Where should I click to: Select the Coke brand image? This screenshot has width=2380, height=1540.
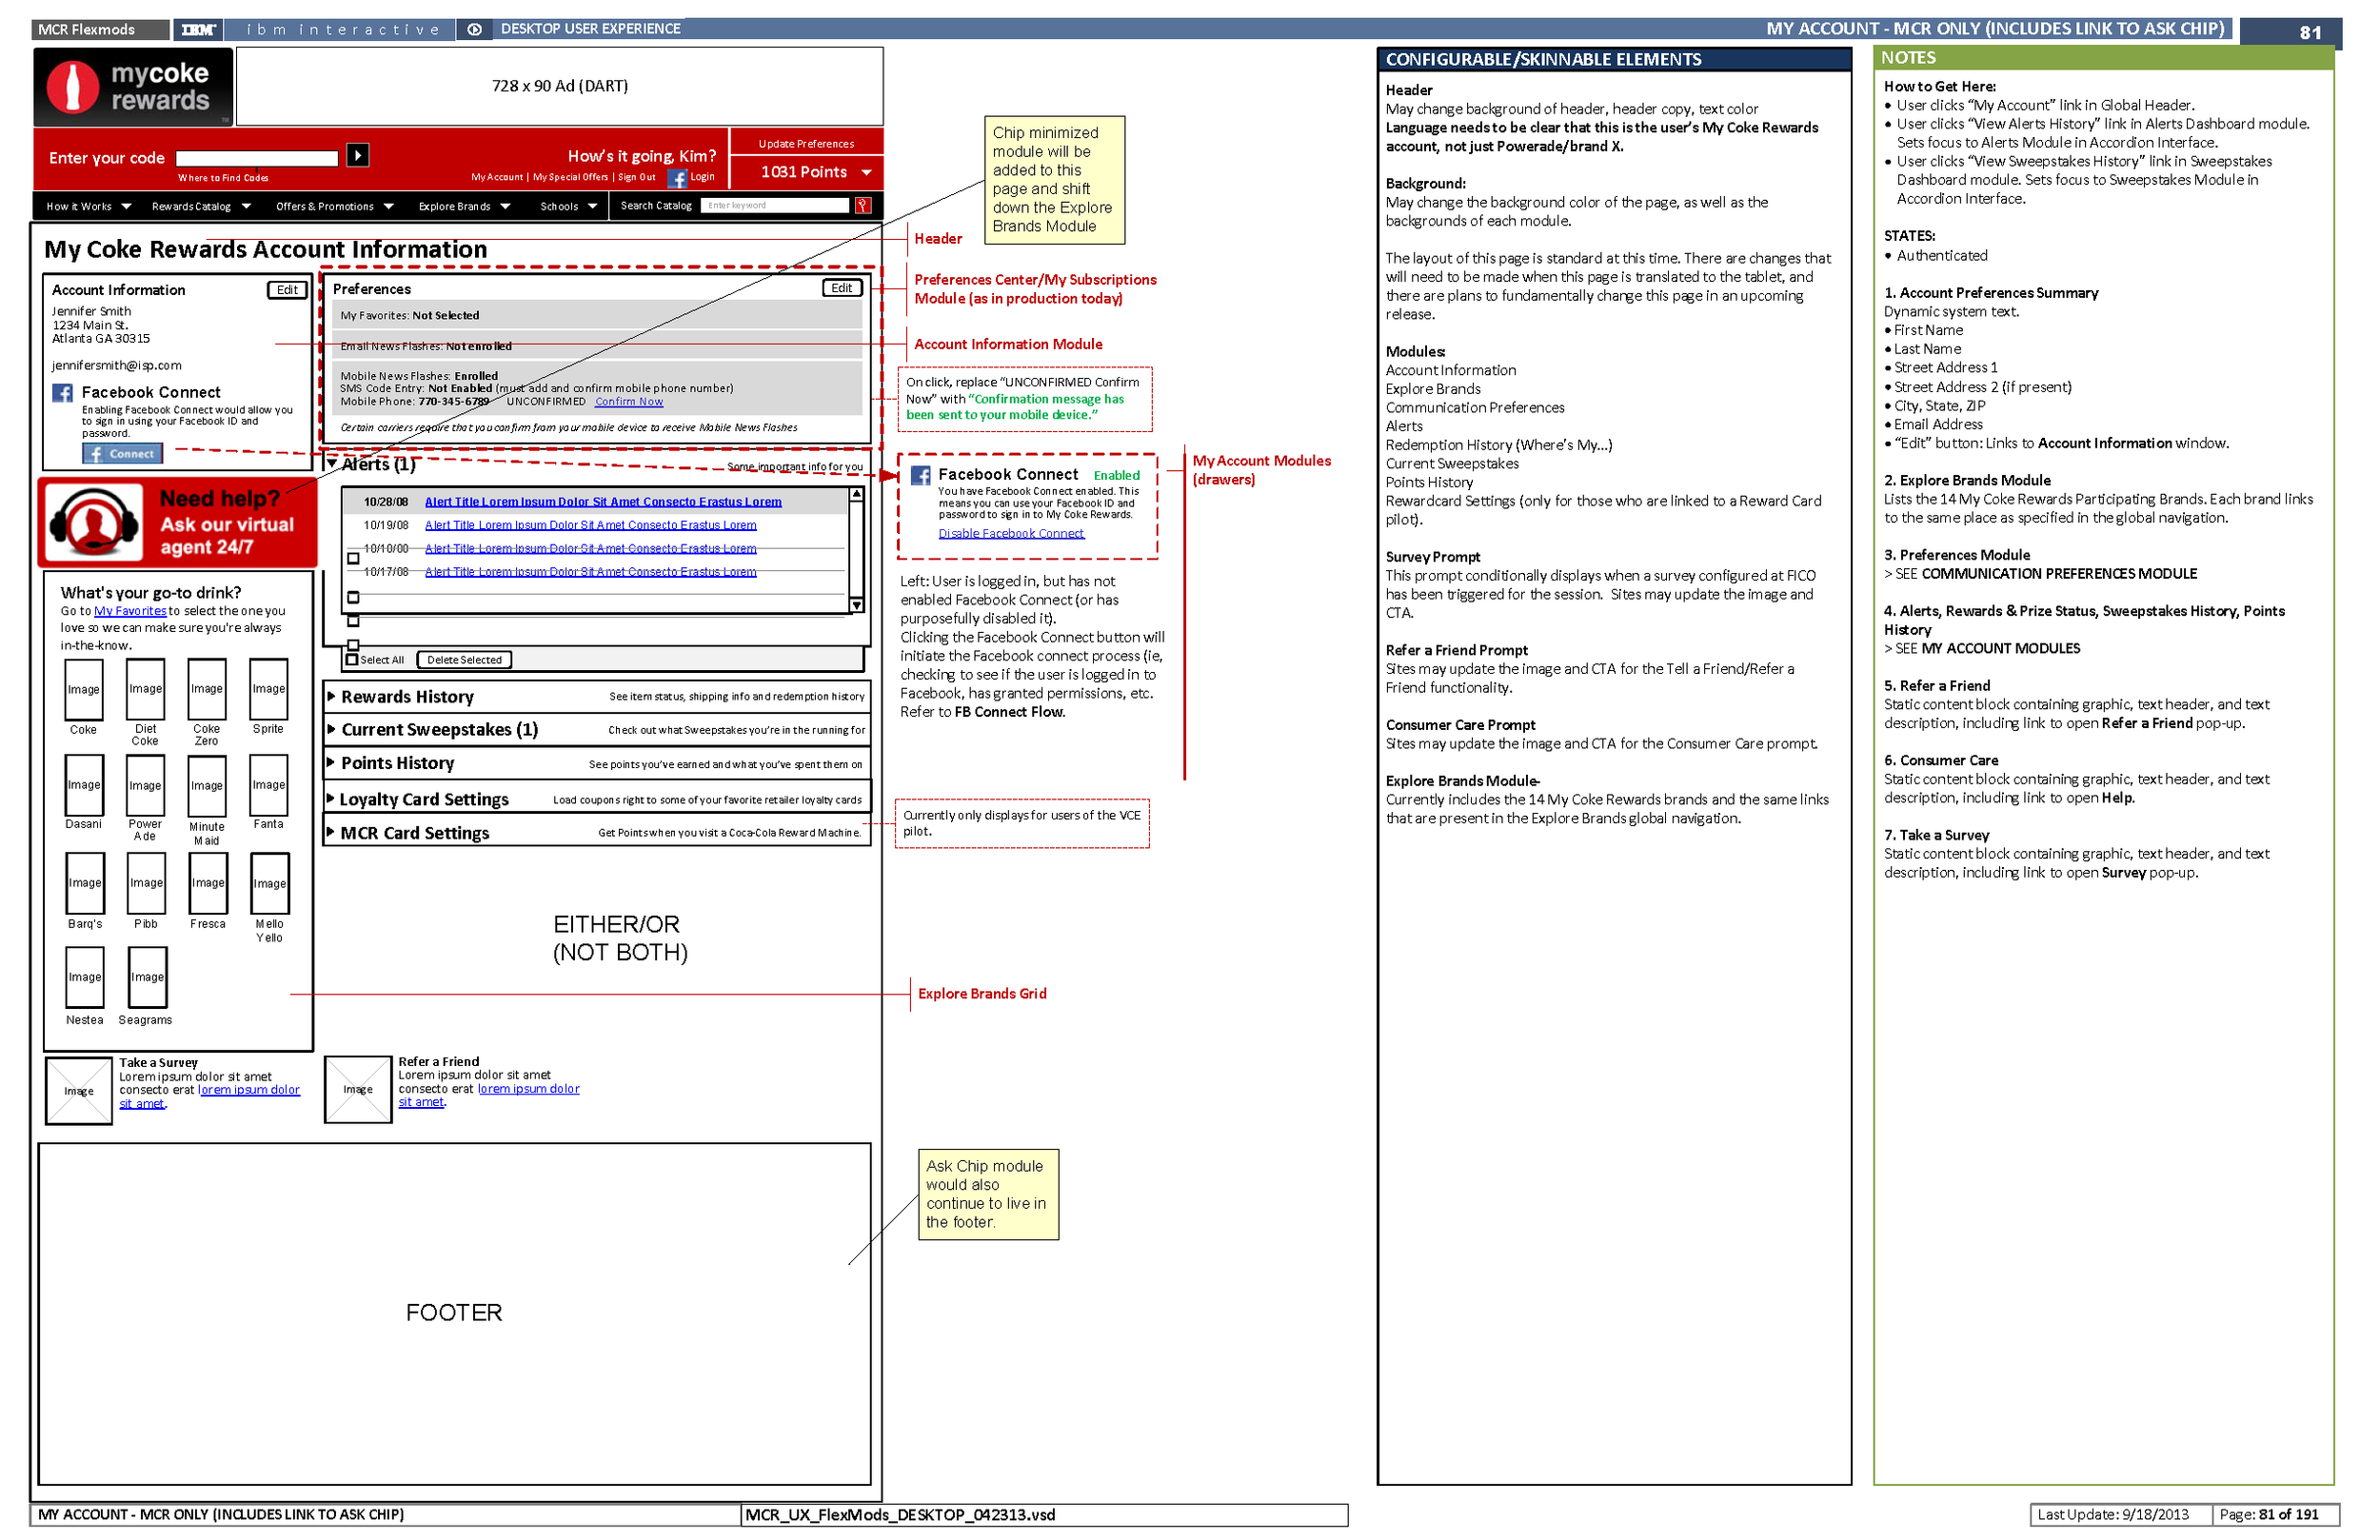(x=84, y=689)
